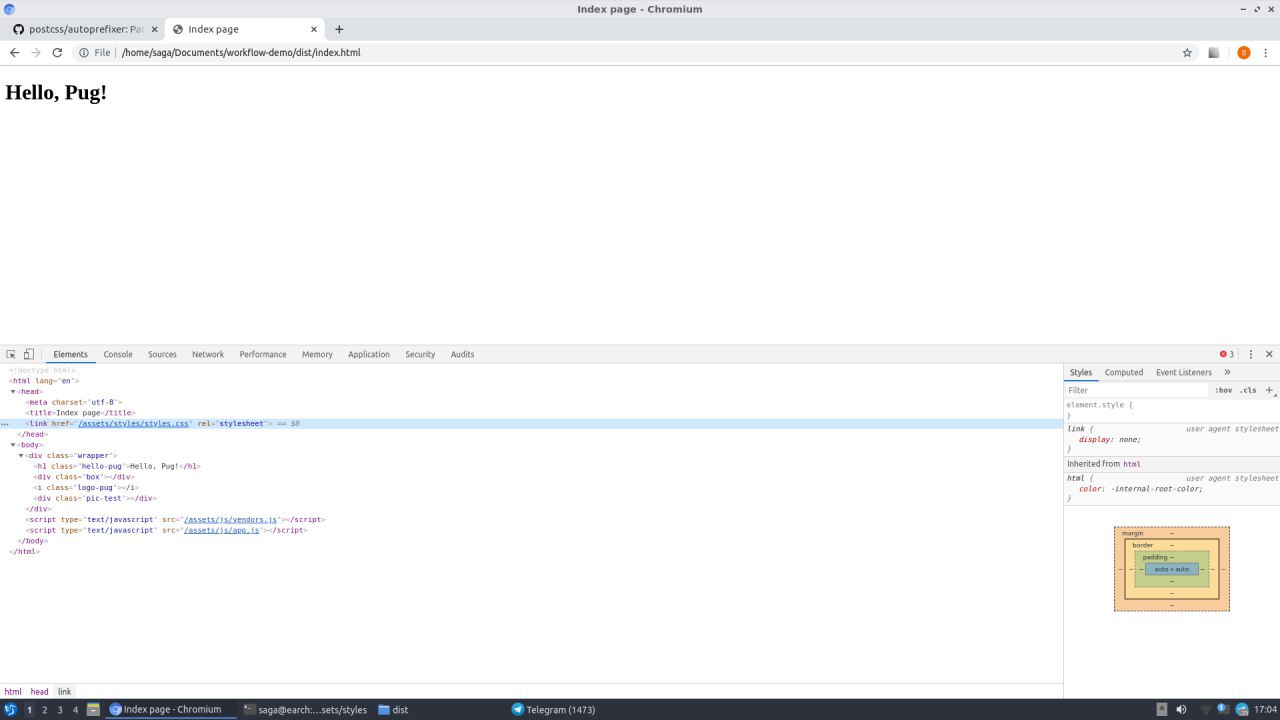Reload the page

click(x=57, y=52)
